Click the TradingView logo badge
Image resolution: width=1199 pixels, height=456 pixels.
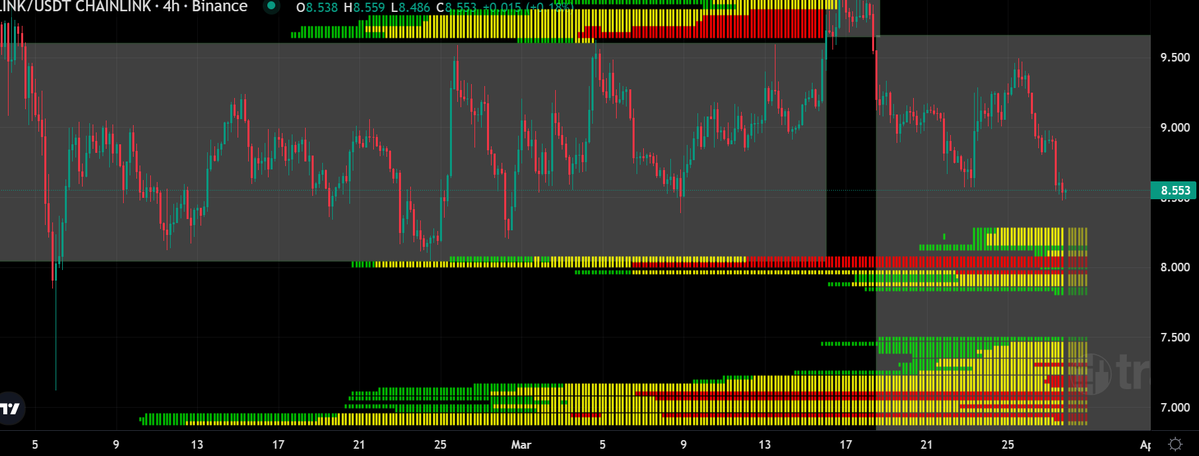coord(10,408)
